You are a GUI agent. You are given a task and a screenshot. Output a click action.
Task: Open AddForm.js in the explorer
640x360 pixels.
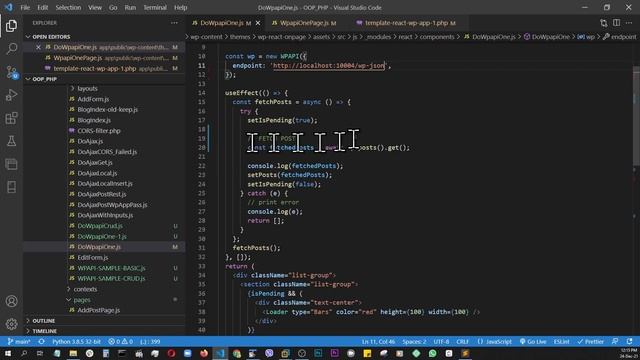pyautogui.click(x=93, y=99)
